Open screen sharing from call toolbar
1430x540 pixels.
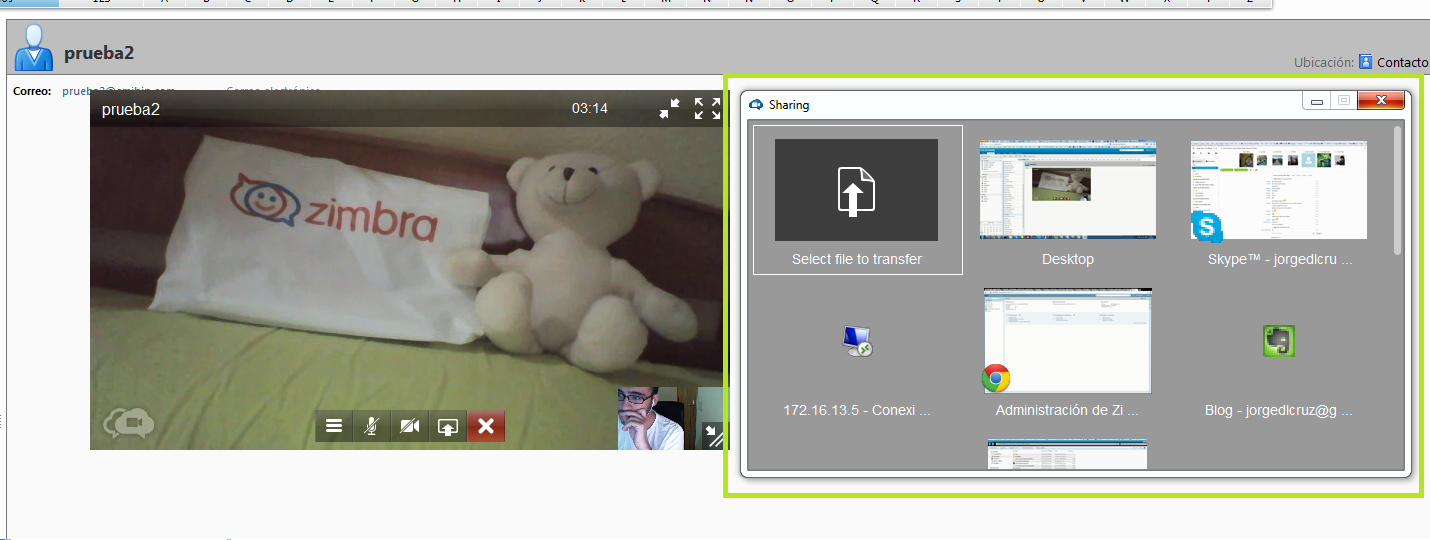(x=447, y=426)
